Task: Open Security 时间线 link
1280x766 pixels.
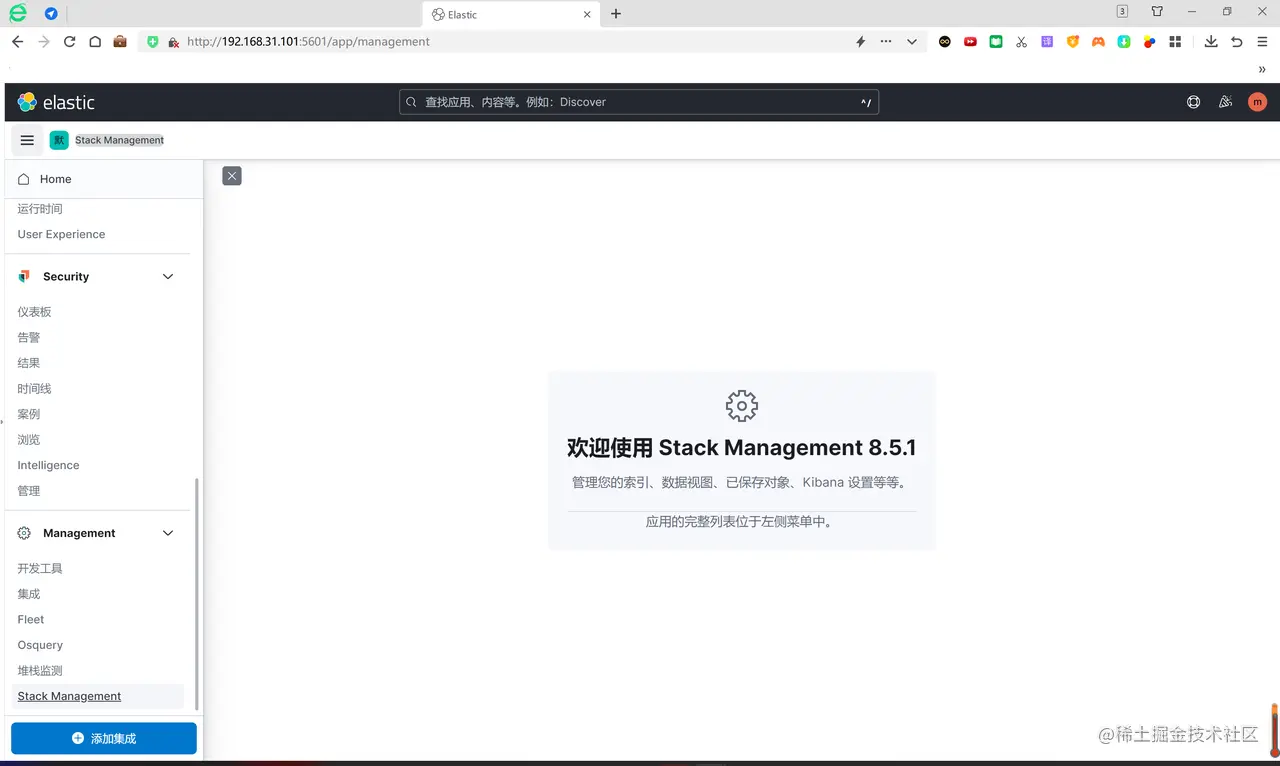Action: tap(34, 389)
